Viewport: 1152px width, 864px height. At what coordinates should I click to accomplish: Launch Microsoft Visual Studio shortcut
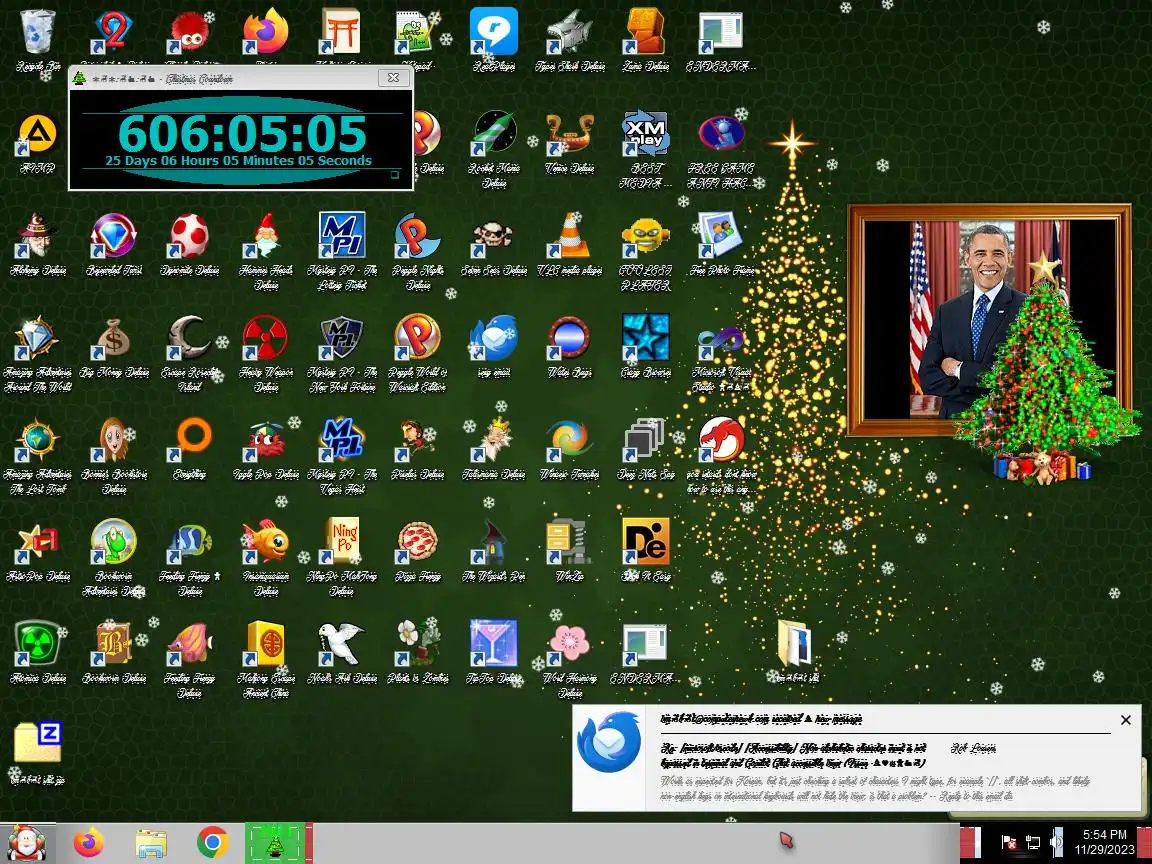coord(721,339)
